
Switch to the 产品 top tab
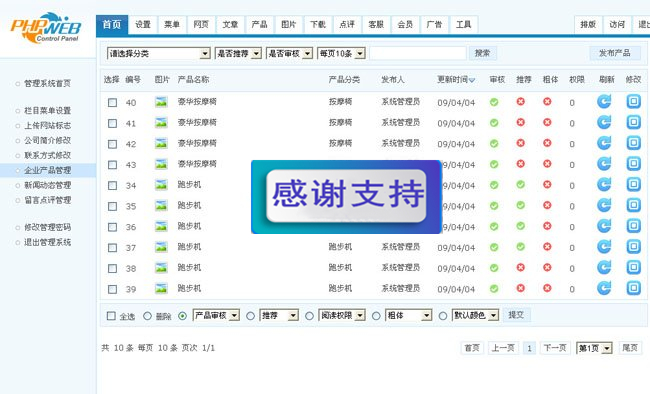[260, 25]
